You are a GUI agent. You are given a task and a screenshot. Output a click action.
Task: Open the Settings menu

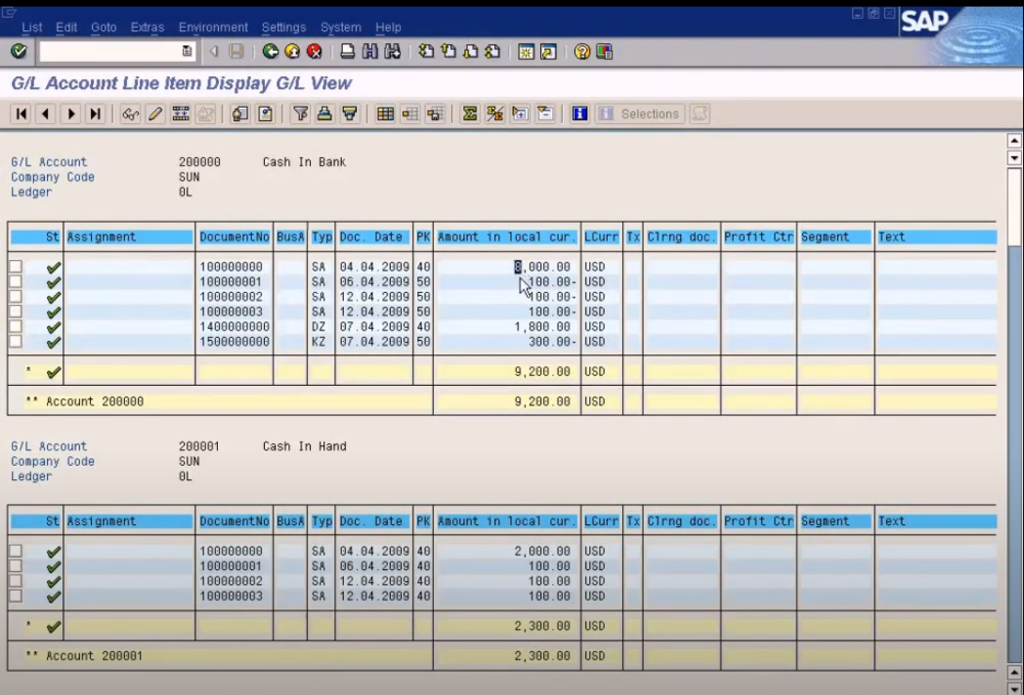pos(283,27)
